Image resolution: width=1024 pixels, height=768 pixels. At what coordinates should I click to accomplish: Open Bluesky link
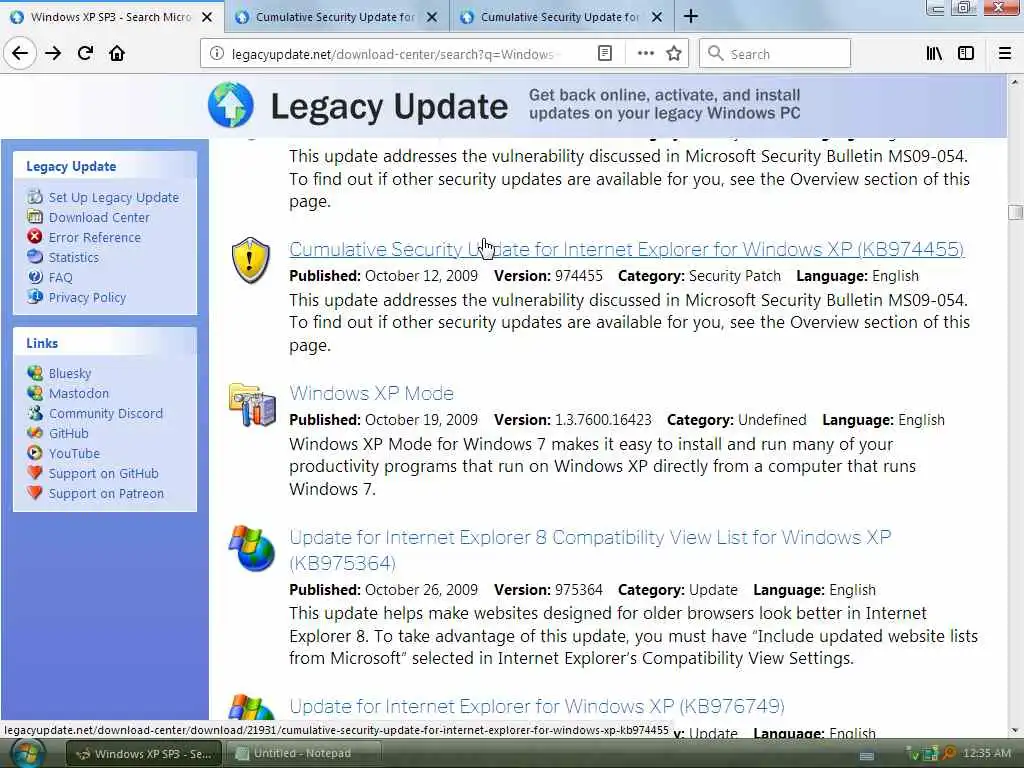click(70, 374)
